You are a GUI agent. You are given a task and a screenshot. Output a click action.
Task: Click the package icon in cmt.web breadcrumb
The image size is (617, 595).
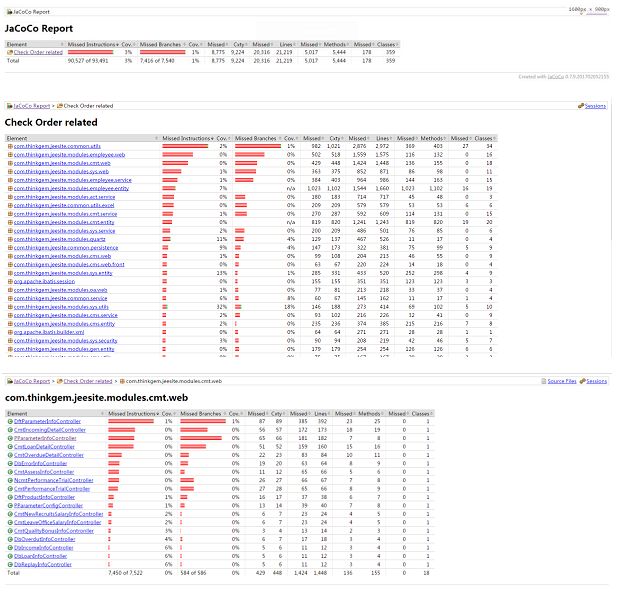pos(122,381)
